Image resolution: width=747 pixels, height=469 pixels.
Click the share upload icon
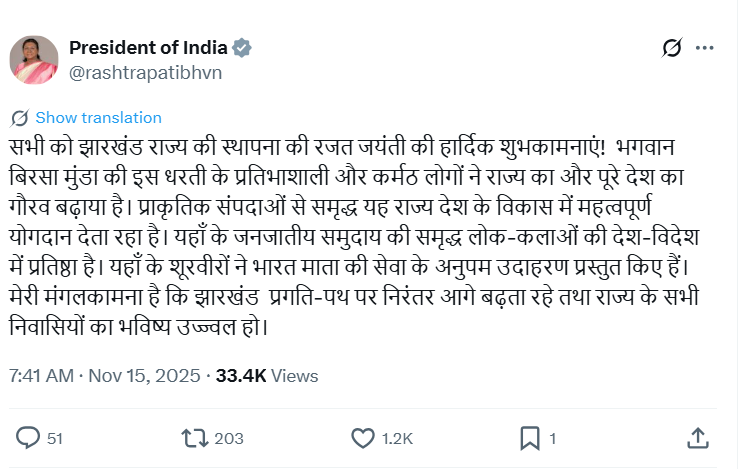pos(699,437)
